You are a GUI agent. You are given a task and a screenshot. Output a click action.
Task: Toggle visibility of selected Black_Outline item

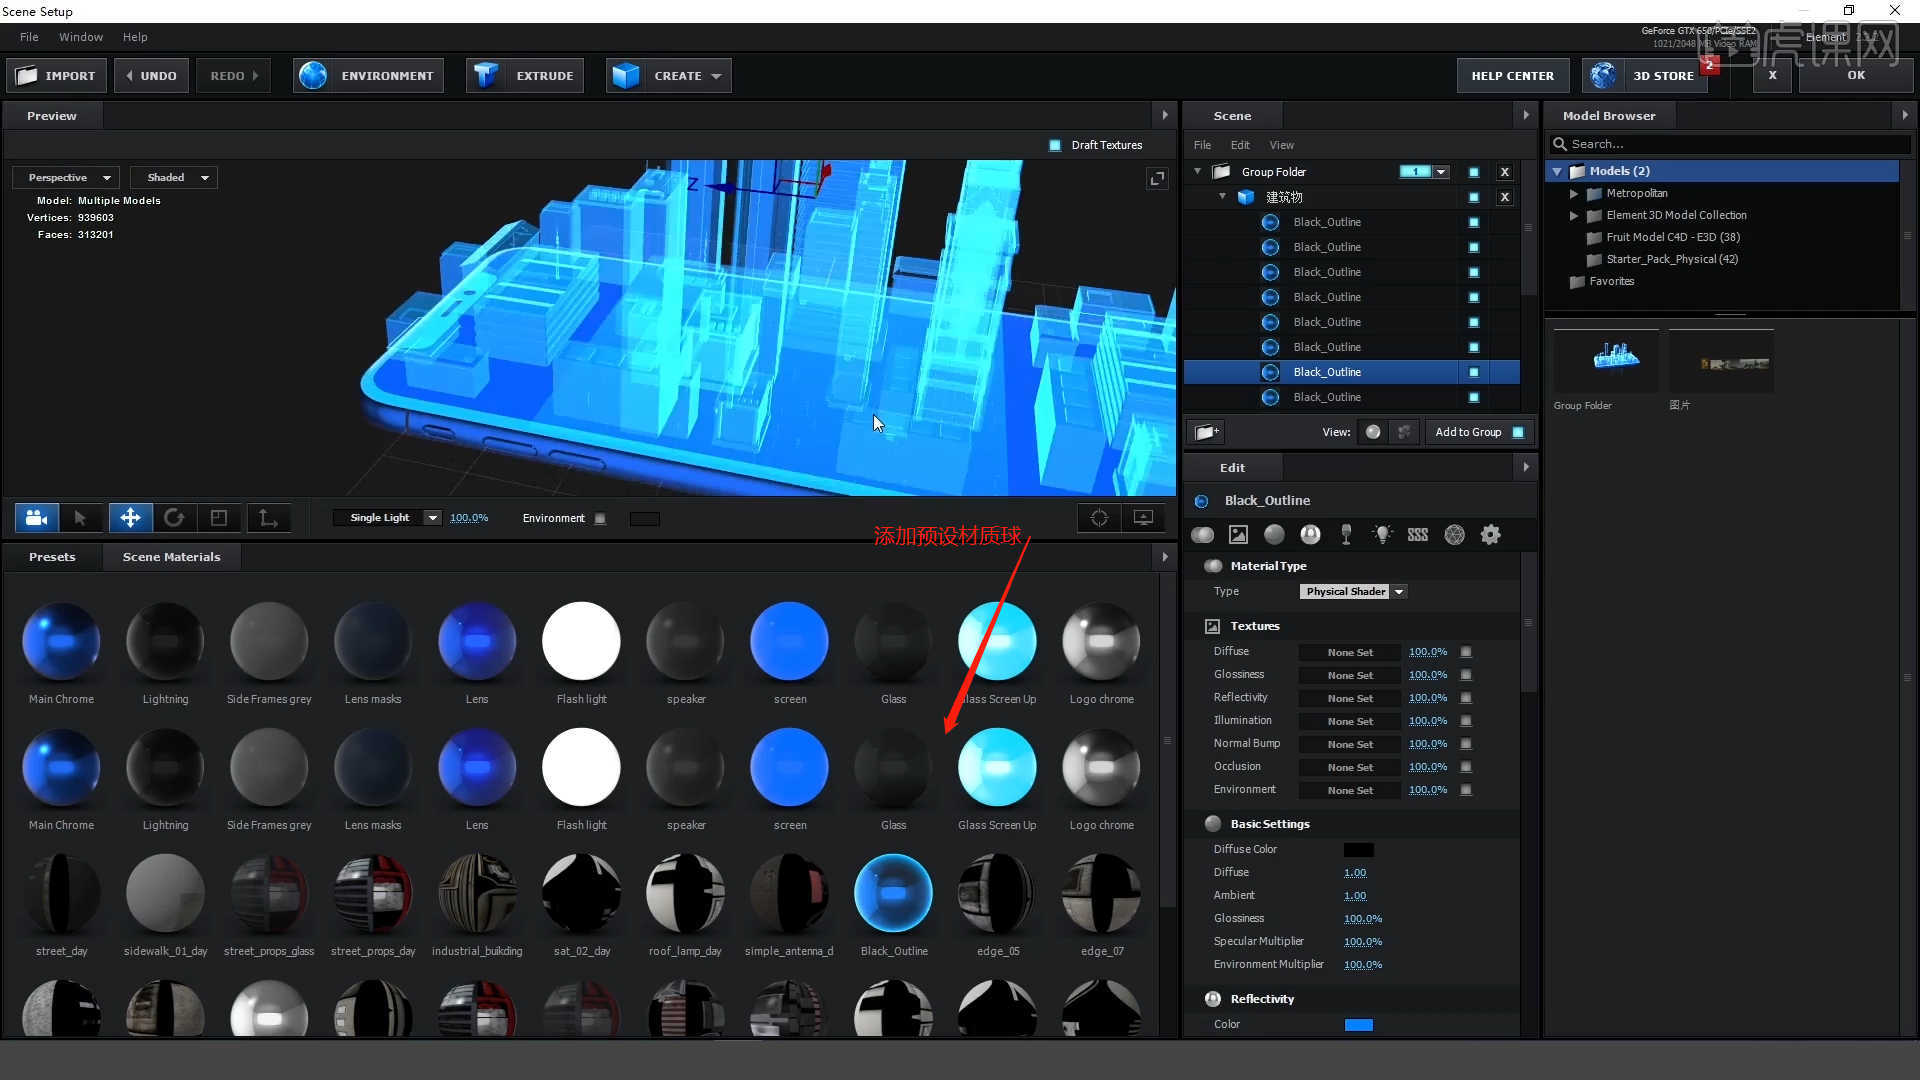(x=1473, y=372)
